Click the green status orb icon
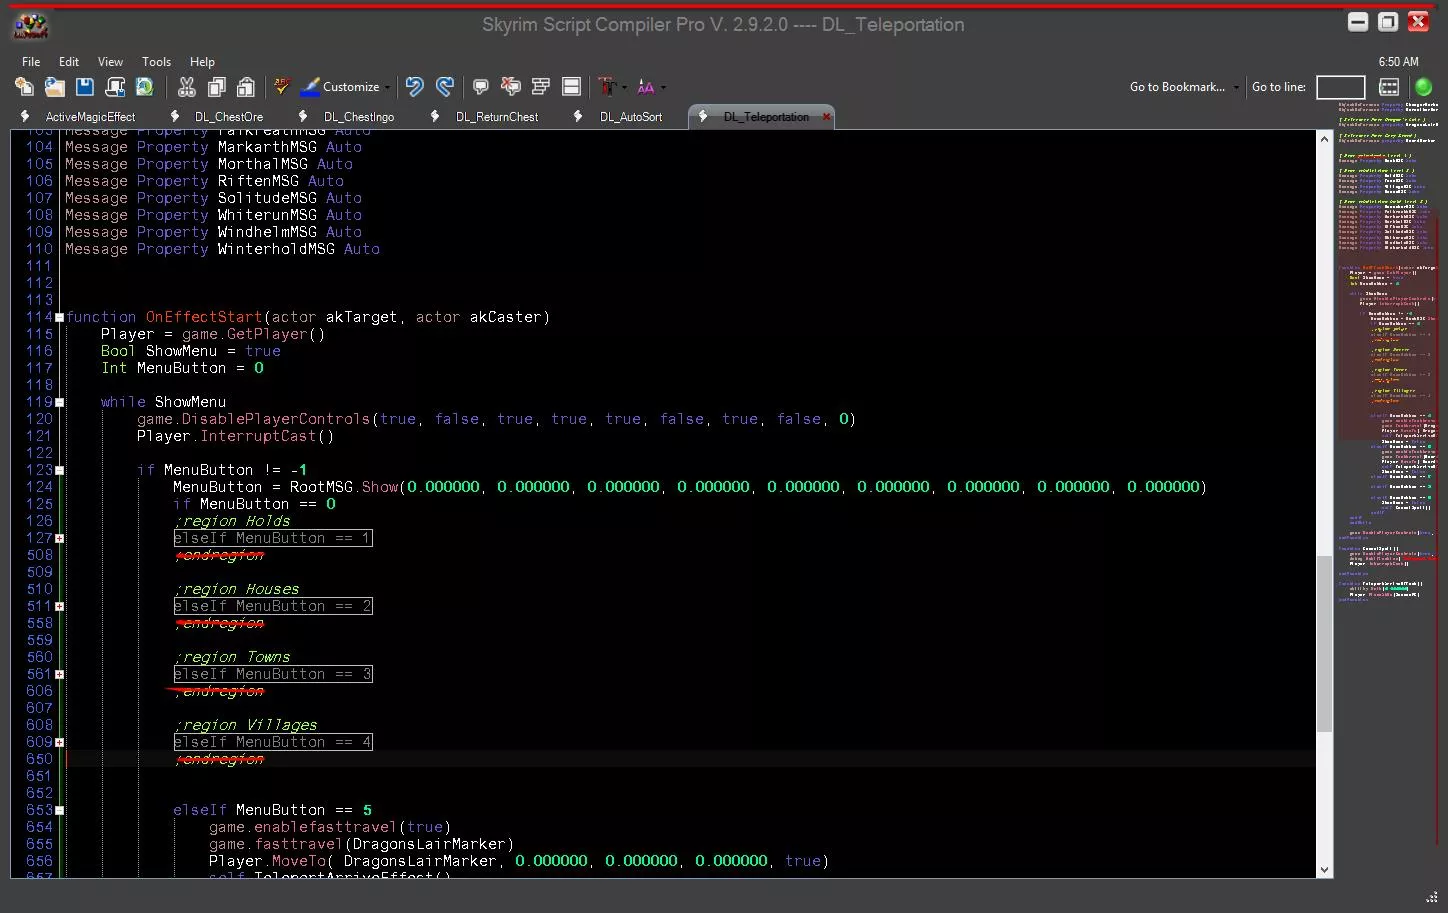 pos(1424,87)
